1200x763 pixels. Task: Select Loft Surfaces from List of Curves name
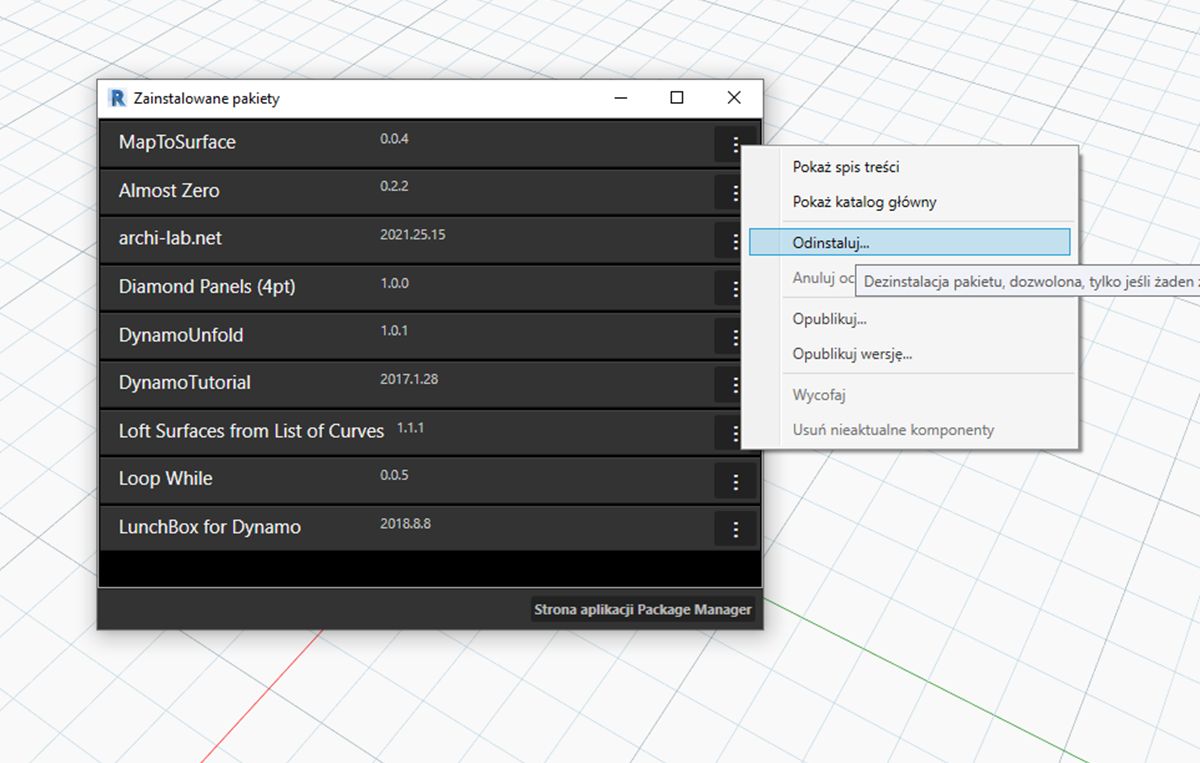(251, 431)
